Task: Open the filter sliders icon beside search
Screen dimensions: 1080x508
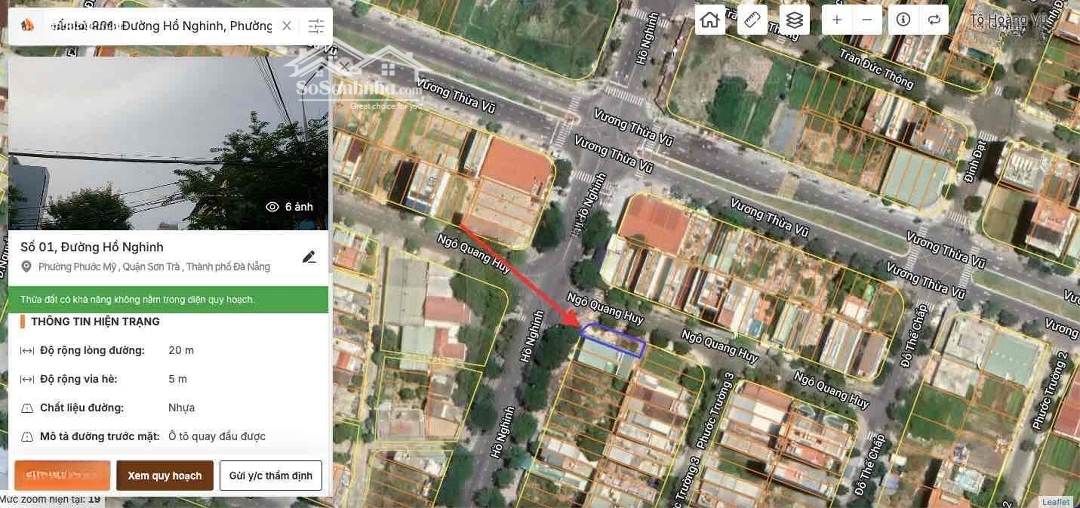Action: 316,26
